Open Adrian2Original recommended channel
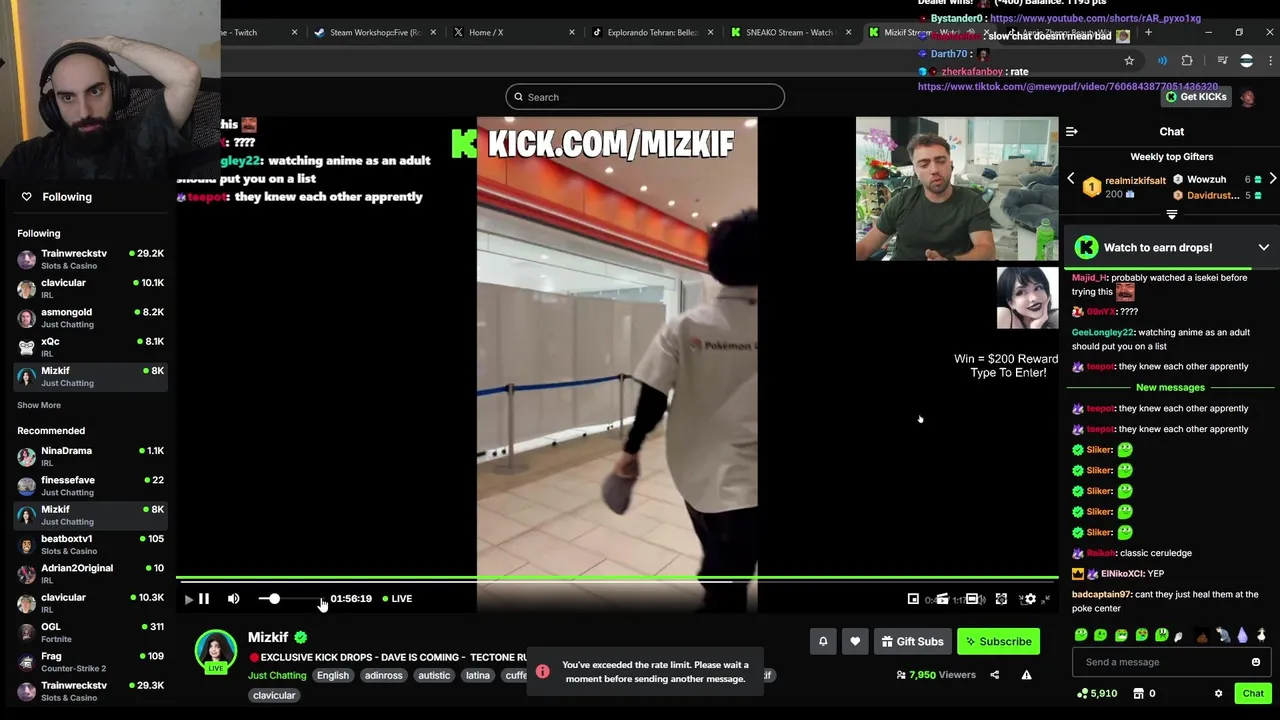 coord(90,574)
